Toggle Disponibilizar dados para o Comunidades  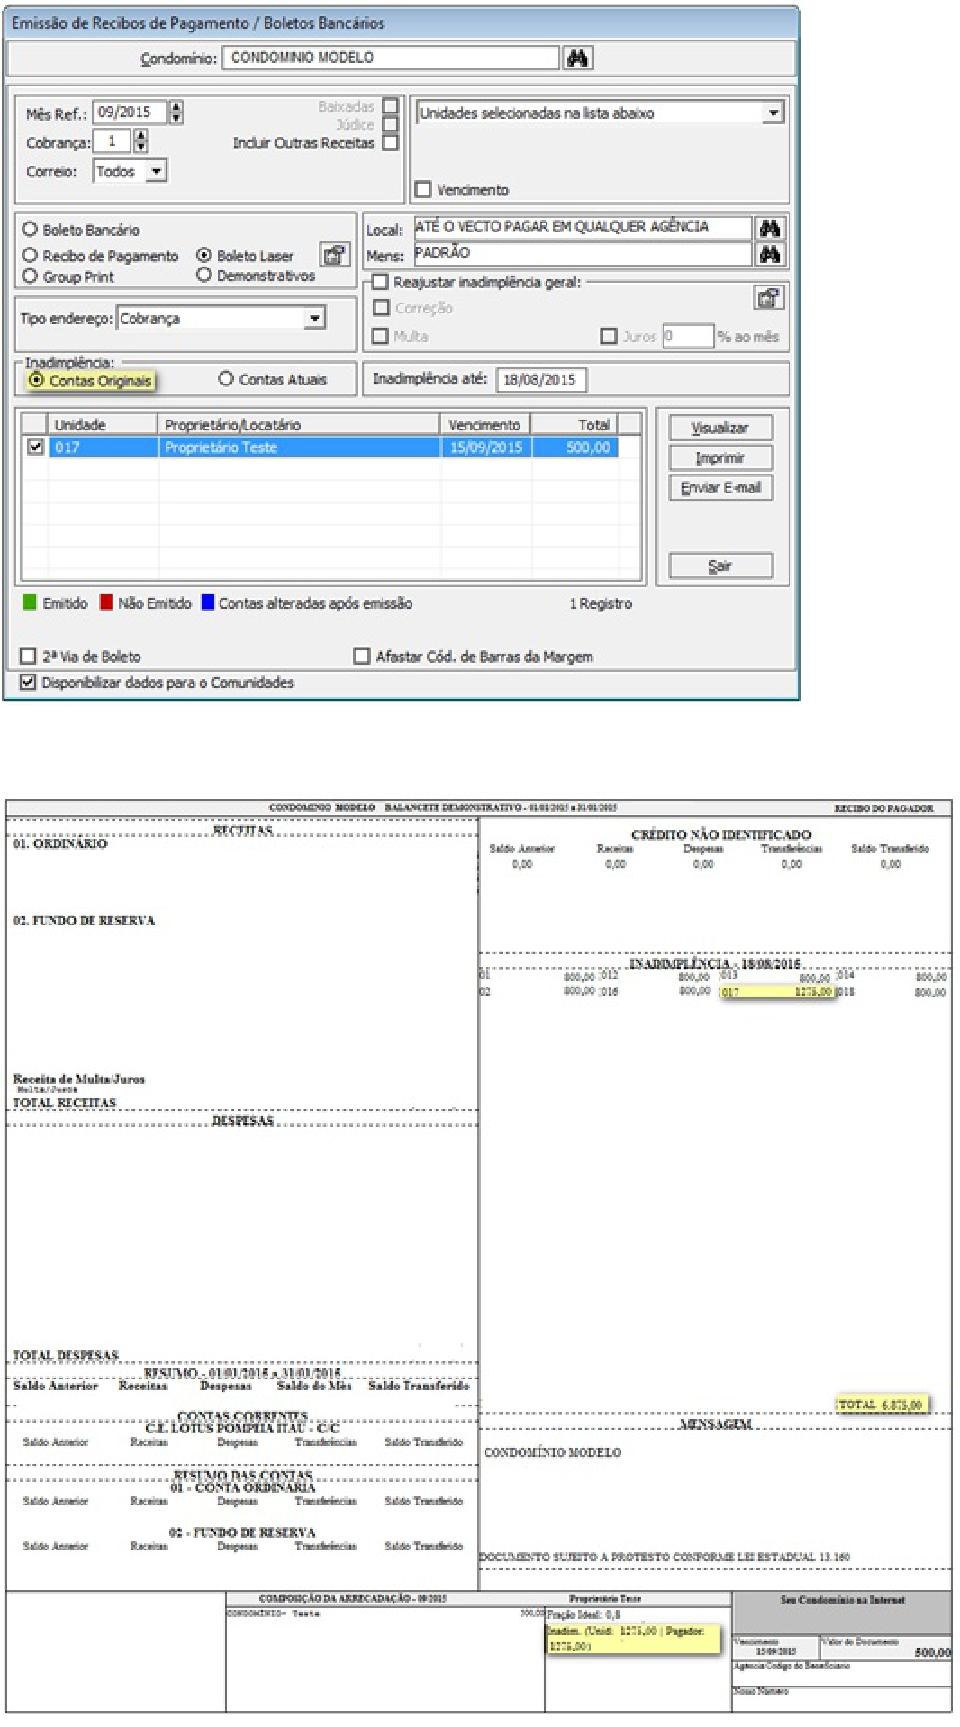28,682
